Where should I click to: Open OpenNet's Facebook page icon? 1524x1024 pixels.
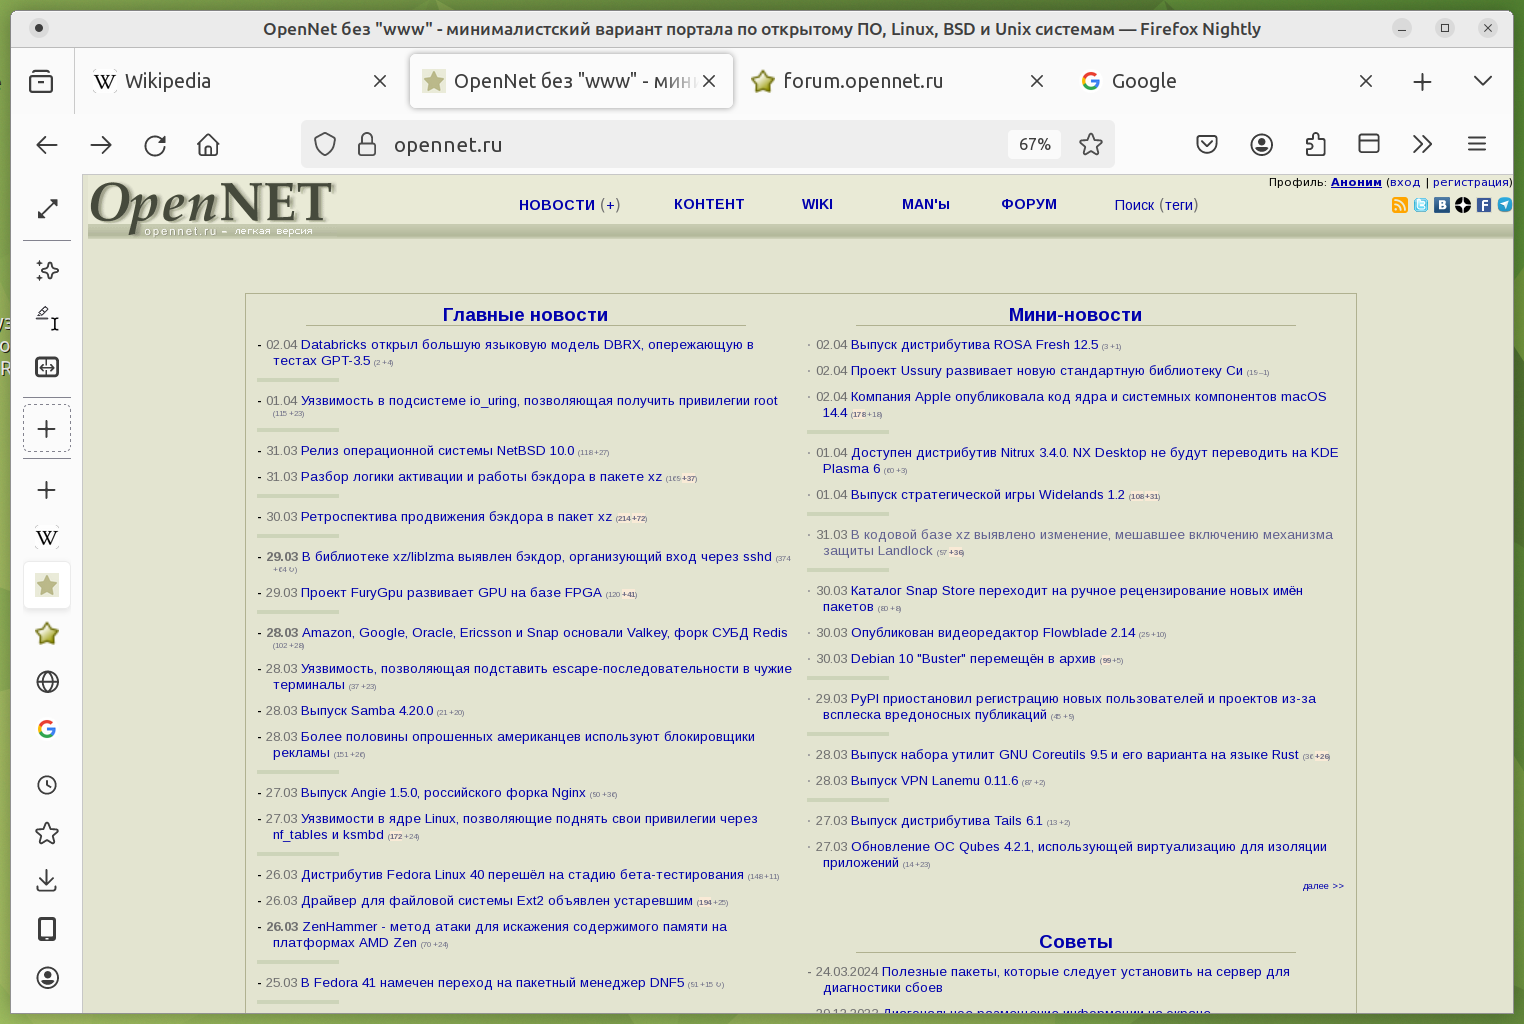pyautogui.click(x=1484, y=205)
